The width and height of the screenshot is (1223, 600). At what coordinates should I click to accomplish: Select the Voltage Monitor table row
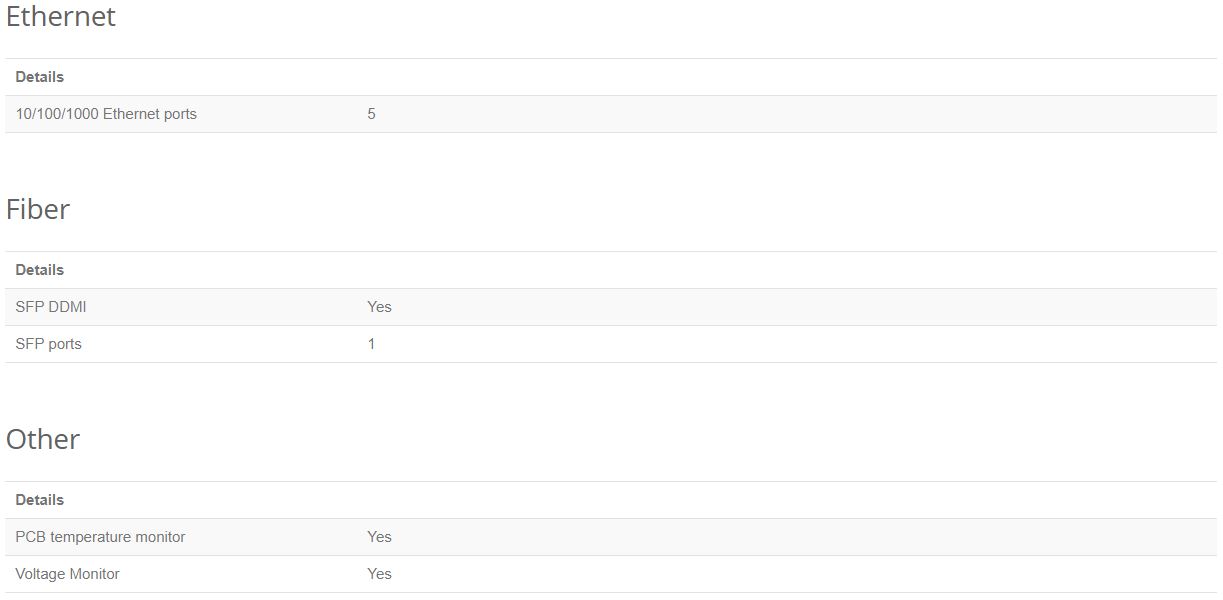point(611,574)
